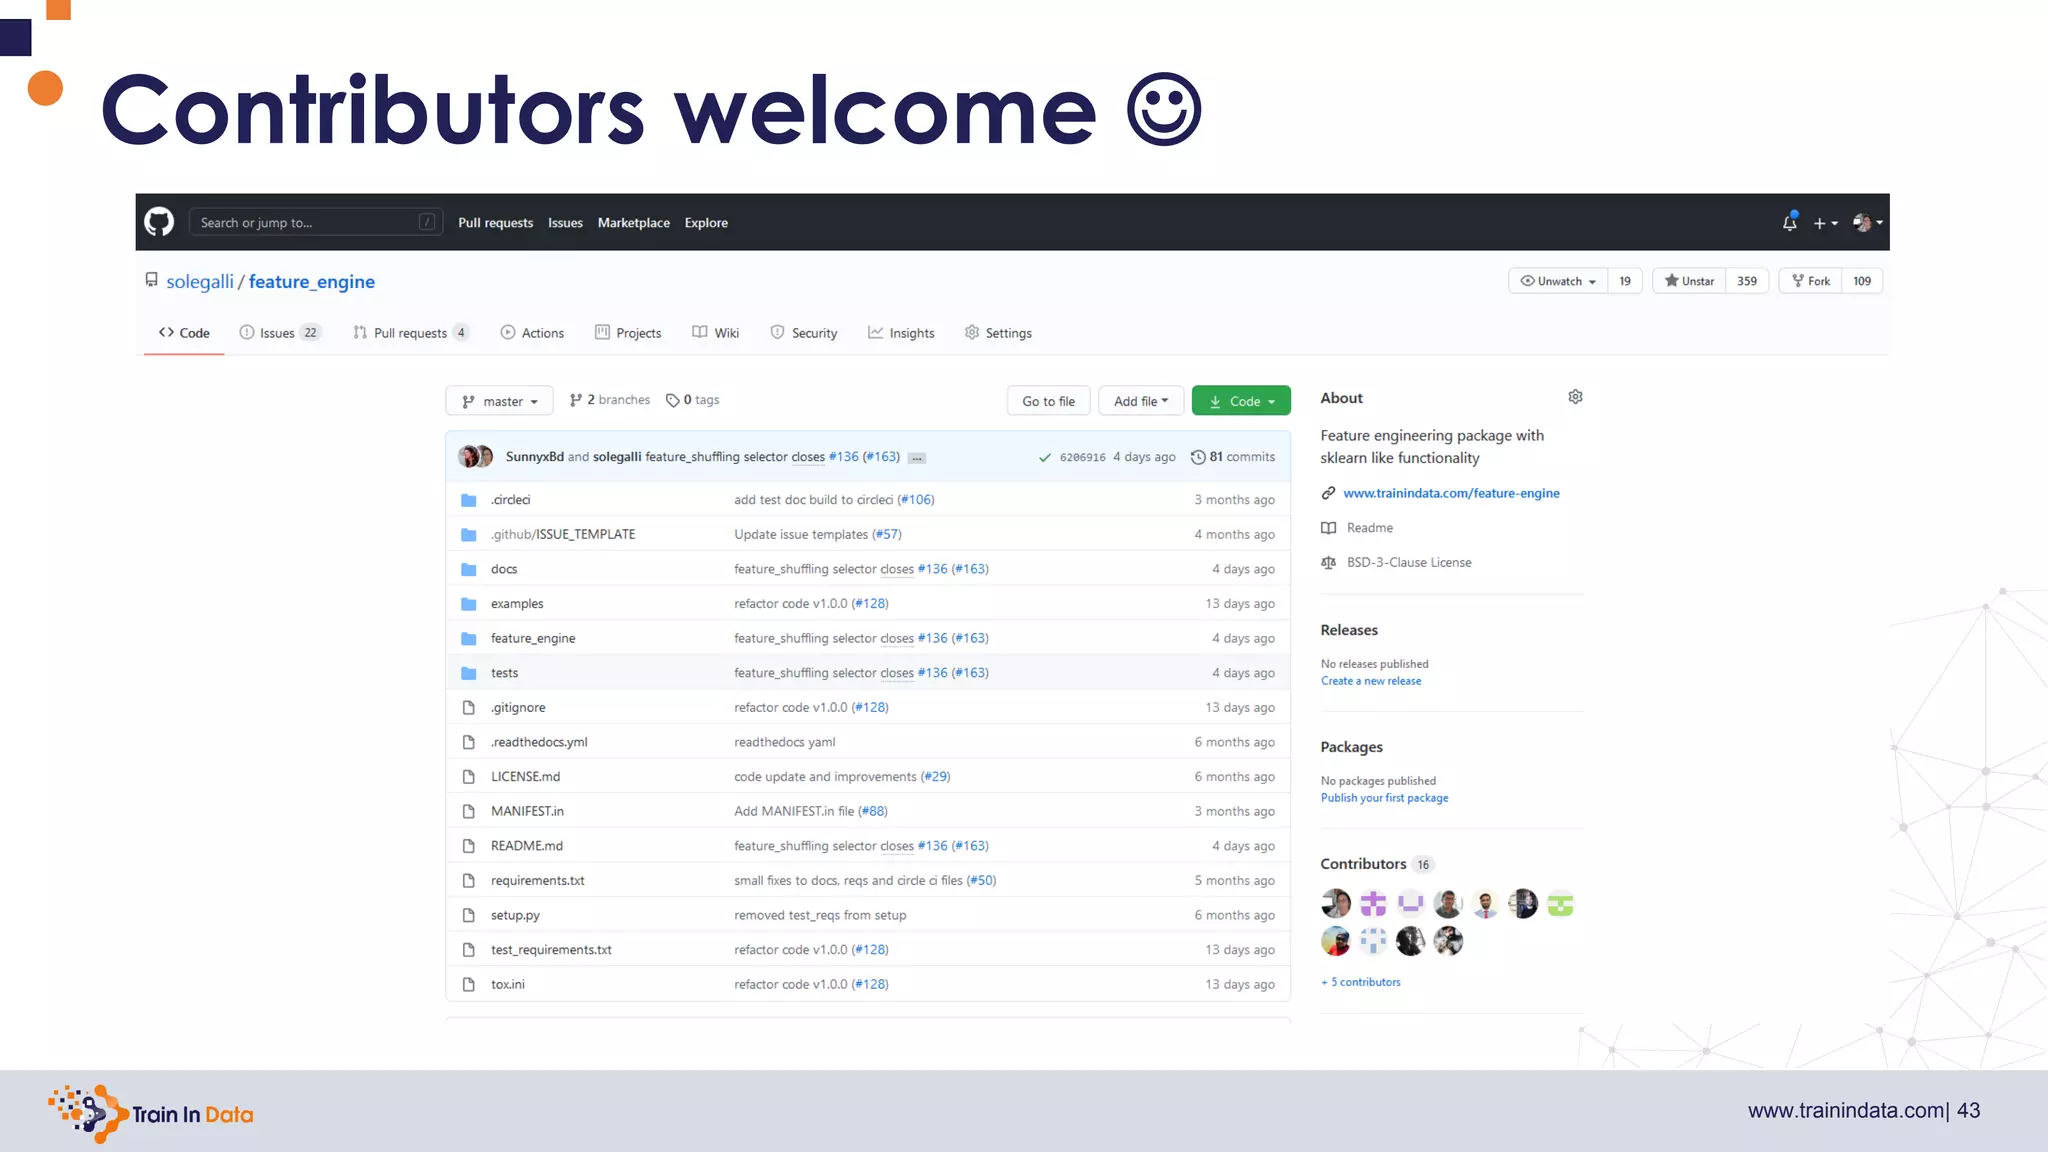Open the MANIFEST.in file

pyautogui.click(x=527, y=811)
